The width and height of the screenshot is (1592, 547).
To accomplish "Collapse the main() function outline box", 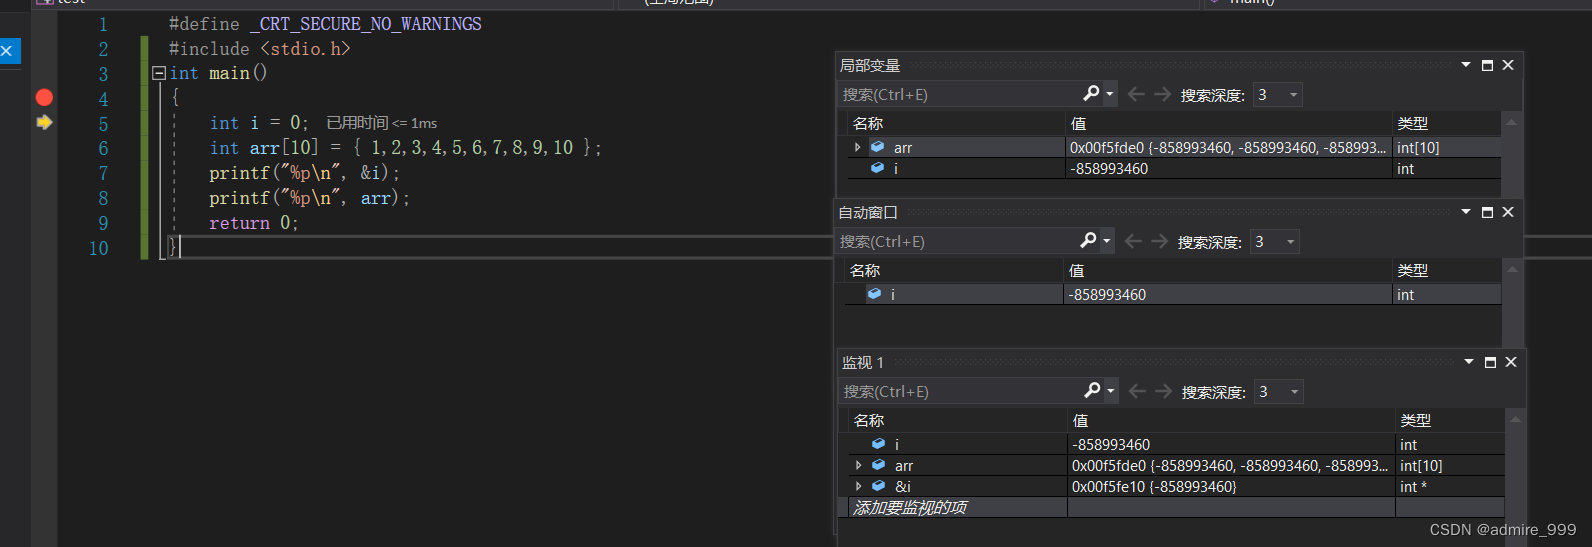I will click(x=159, y=73).
